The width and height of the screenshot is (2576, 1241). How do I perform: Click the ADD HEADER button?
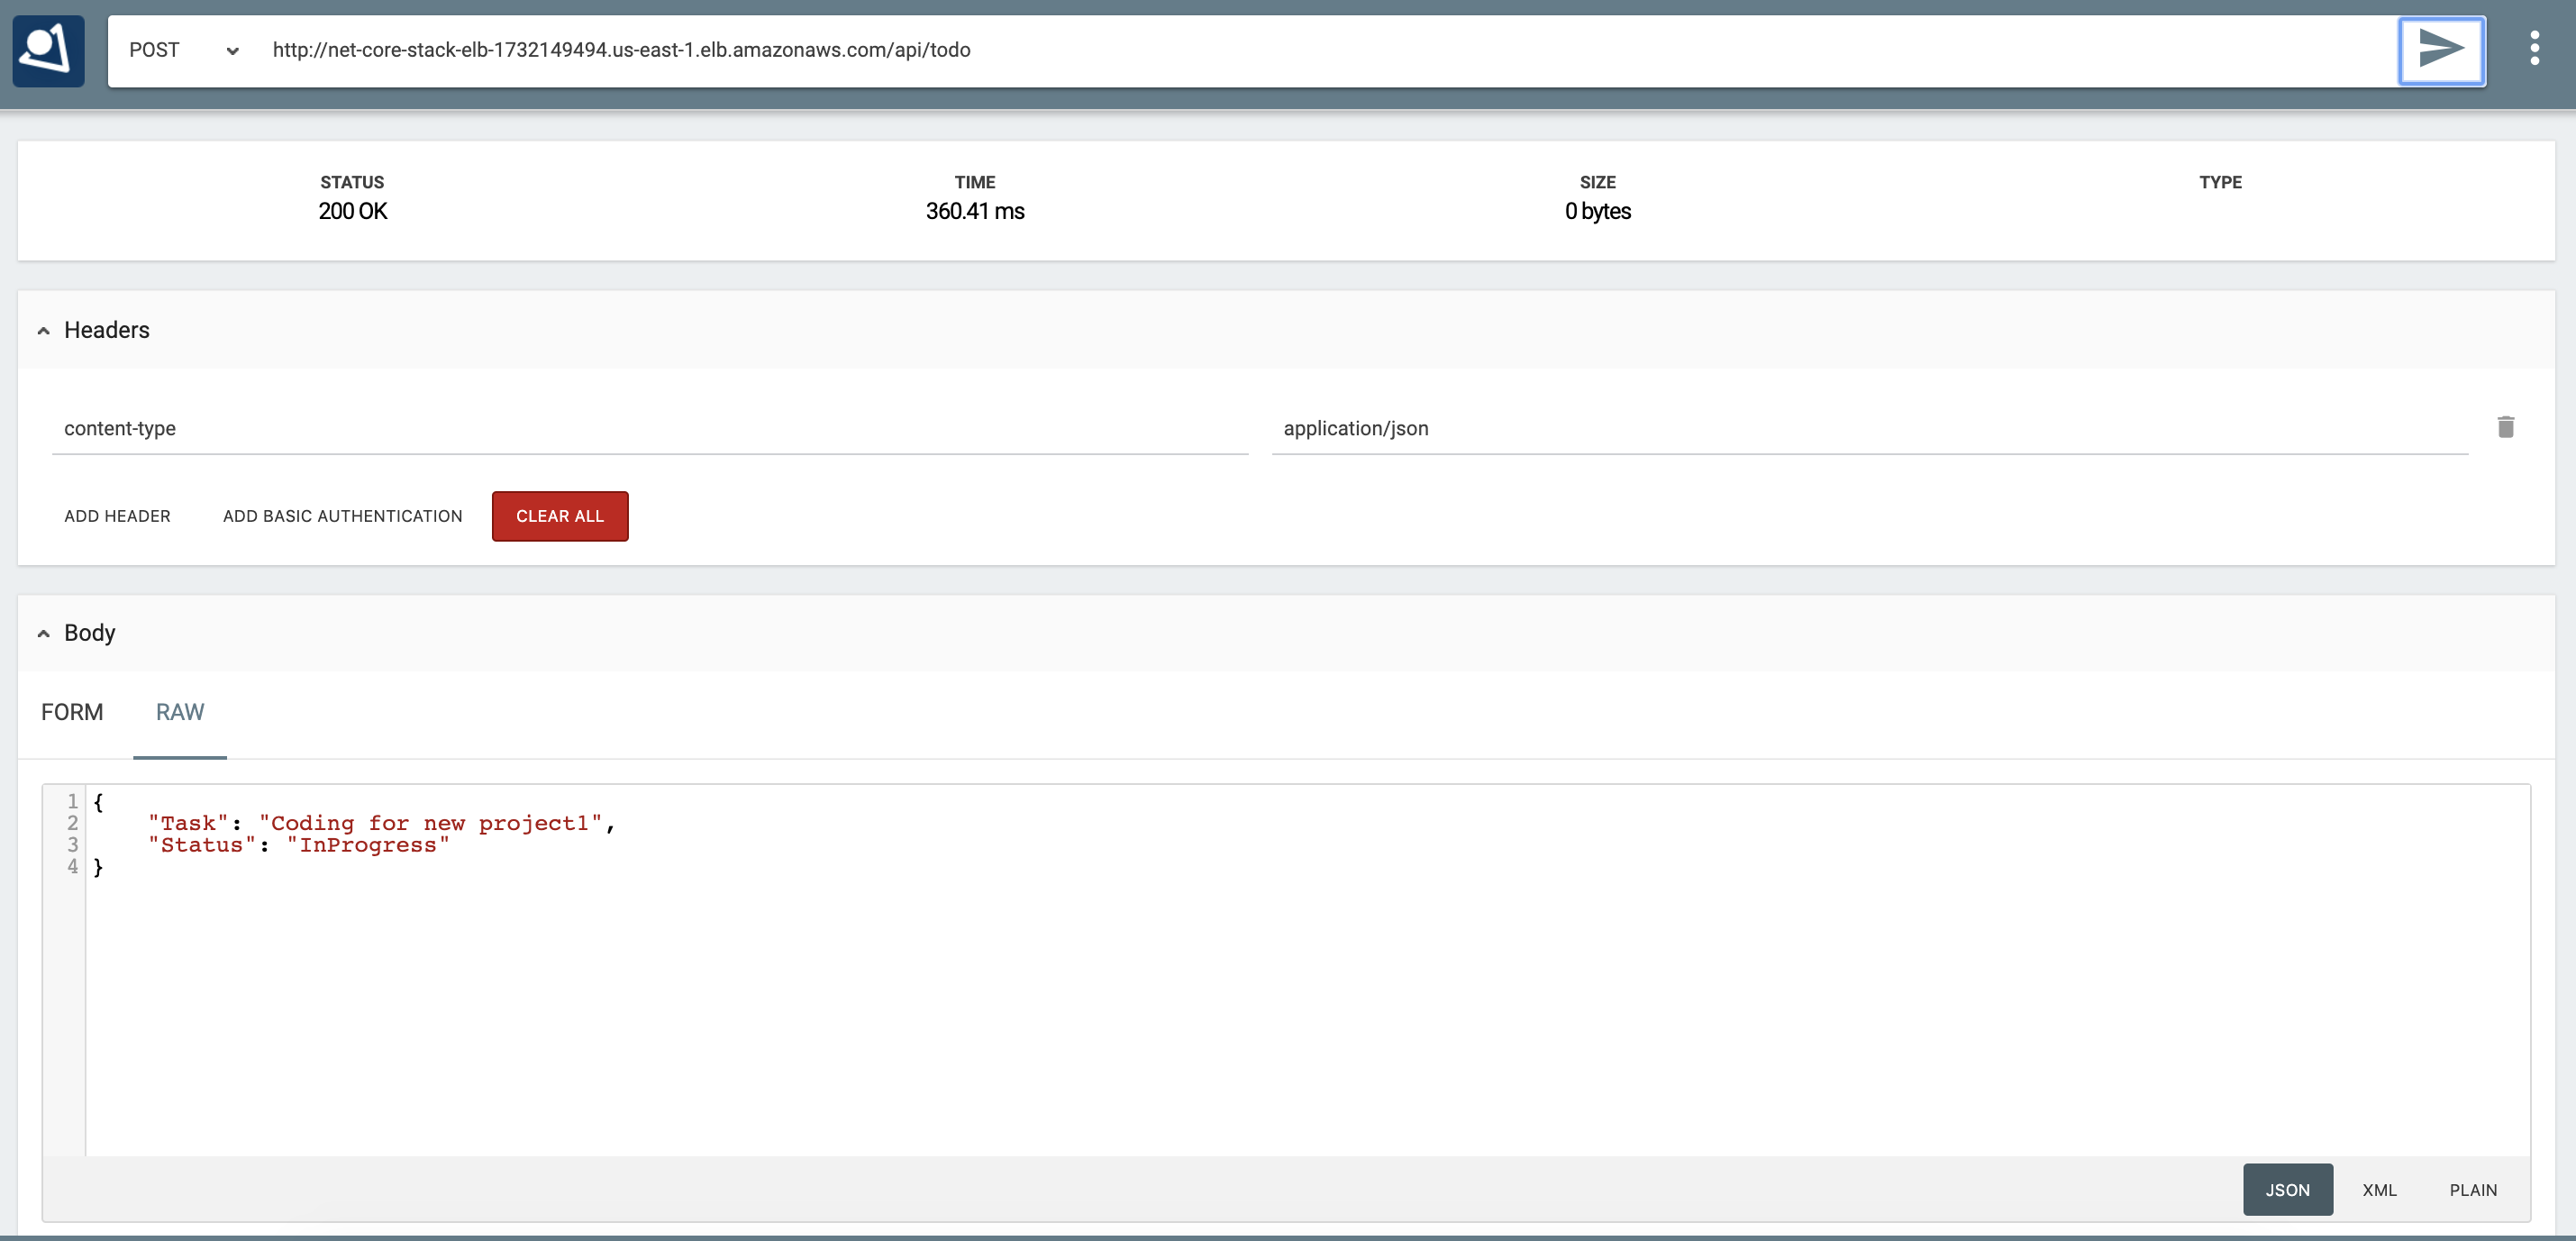click(117, 517)
